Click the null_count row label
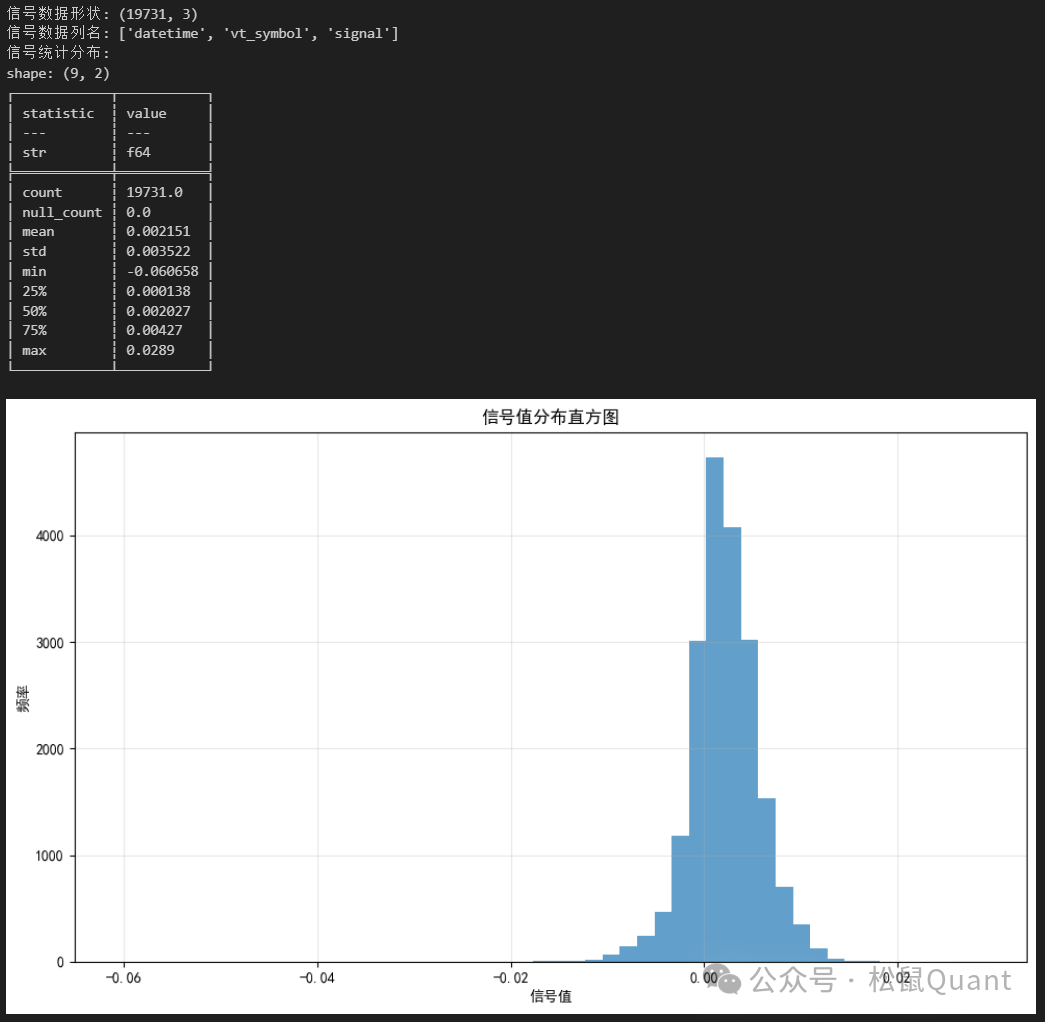Screen dimensions: 1045x1022 (62, 212)
